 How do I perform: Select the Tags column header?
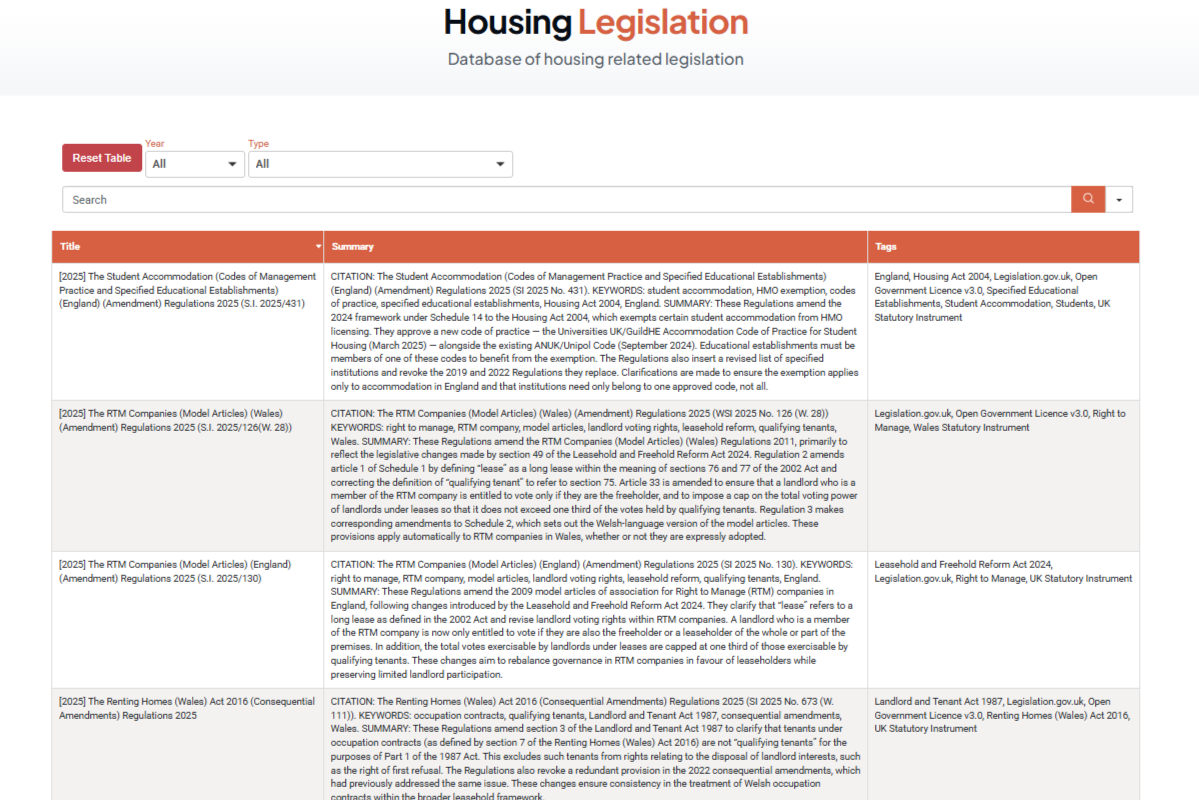886,246
